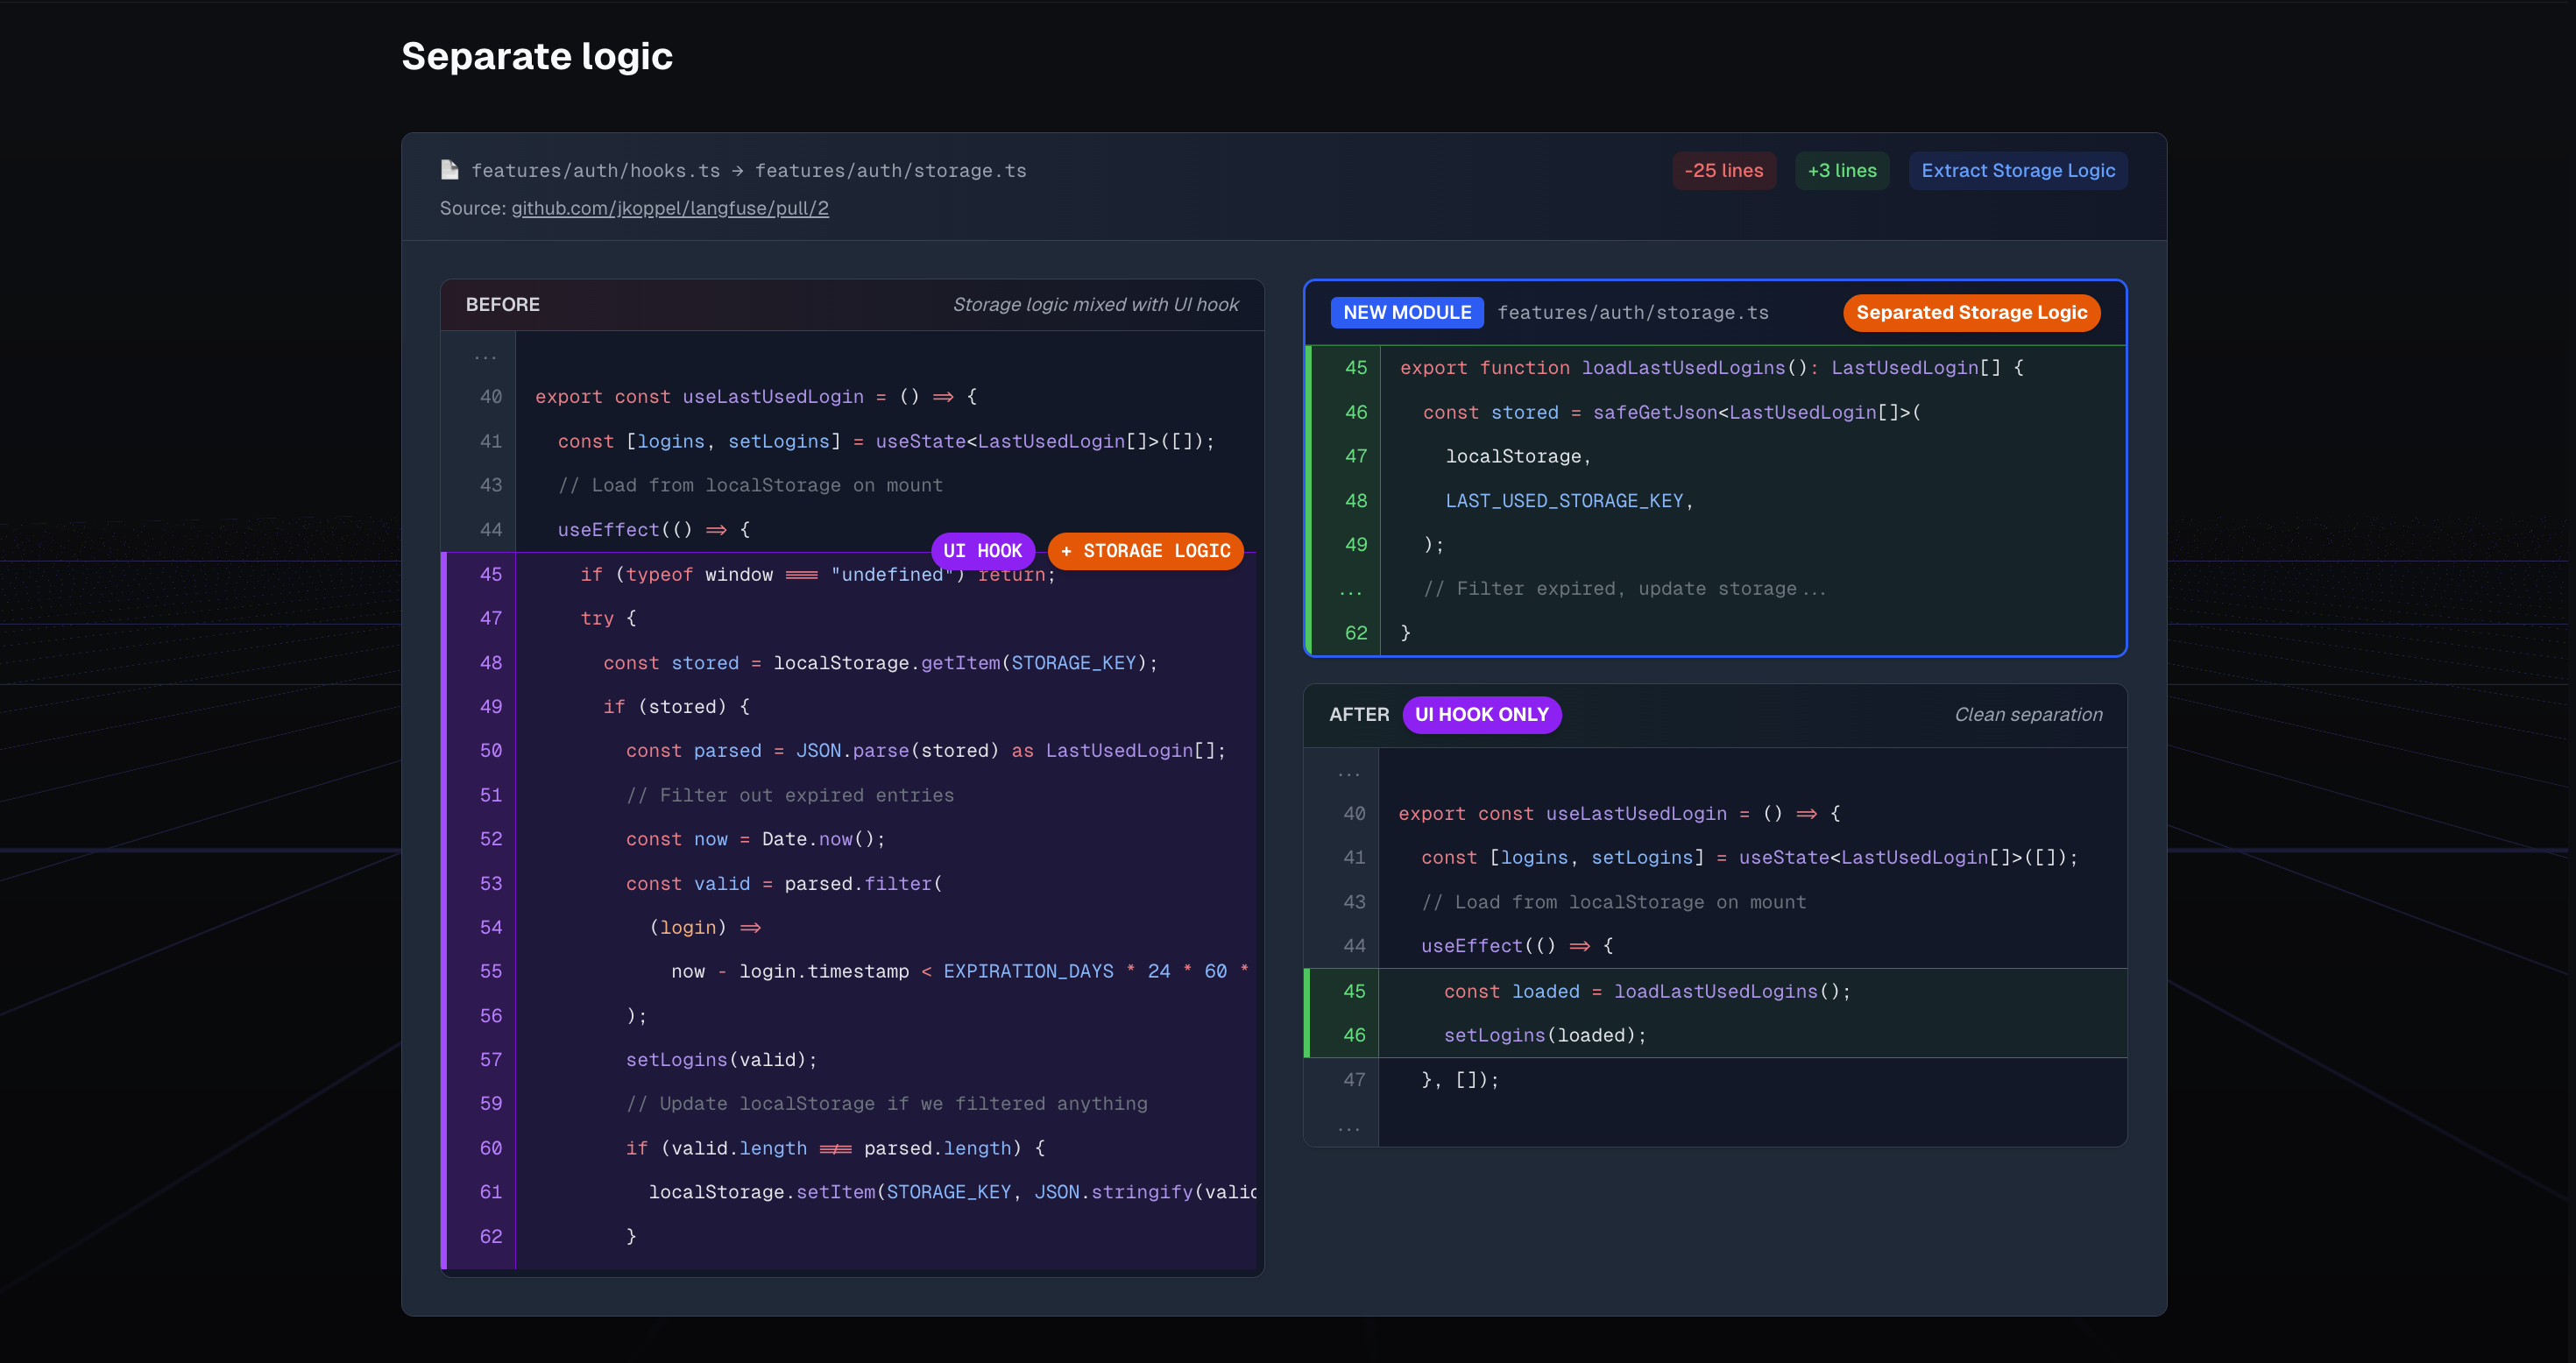This screenshot has width=2576, height=1363.
Task: Click the Separated Storage Logic label
Action: click(1971, 313)
